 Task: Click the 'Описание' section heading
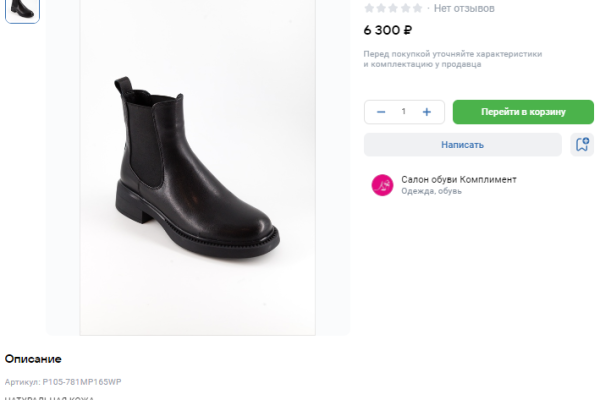click(x=33, y=358)
